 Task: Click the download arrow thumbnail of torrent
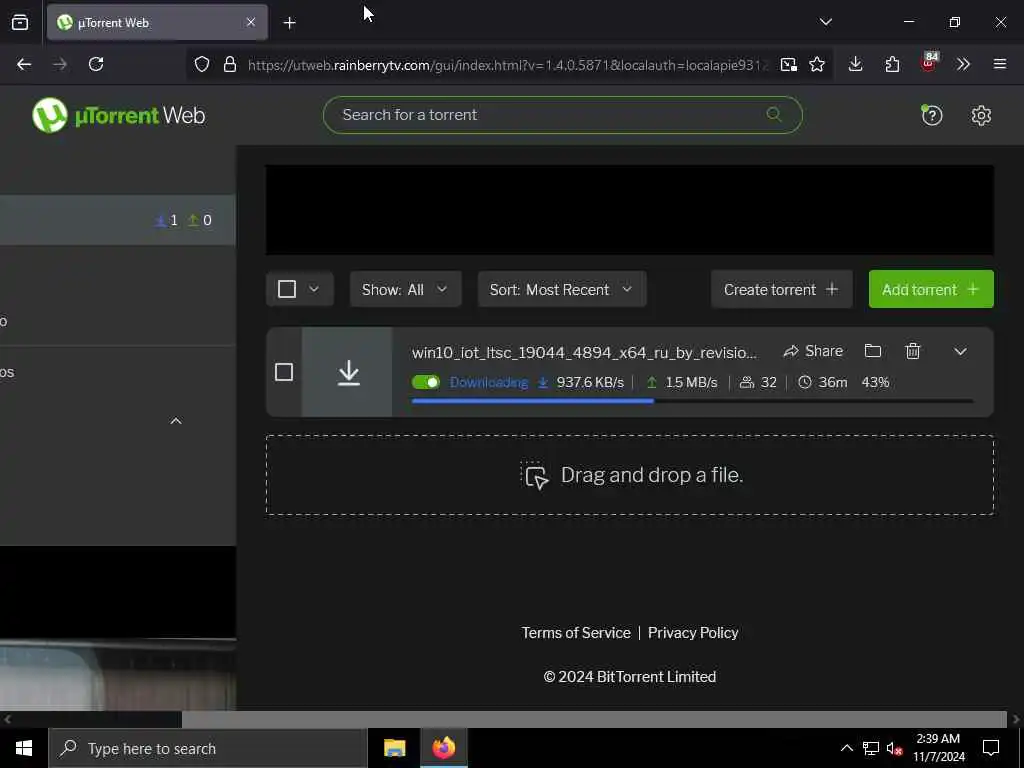click(x=347, y=372)
